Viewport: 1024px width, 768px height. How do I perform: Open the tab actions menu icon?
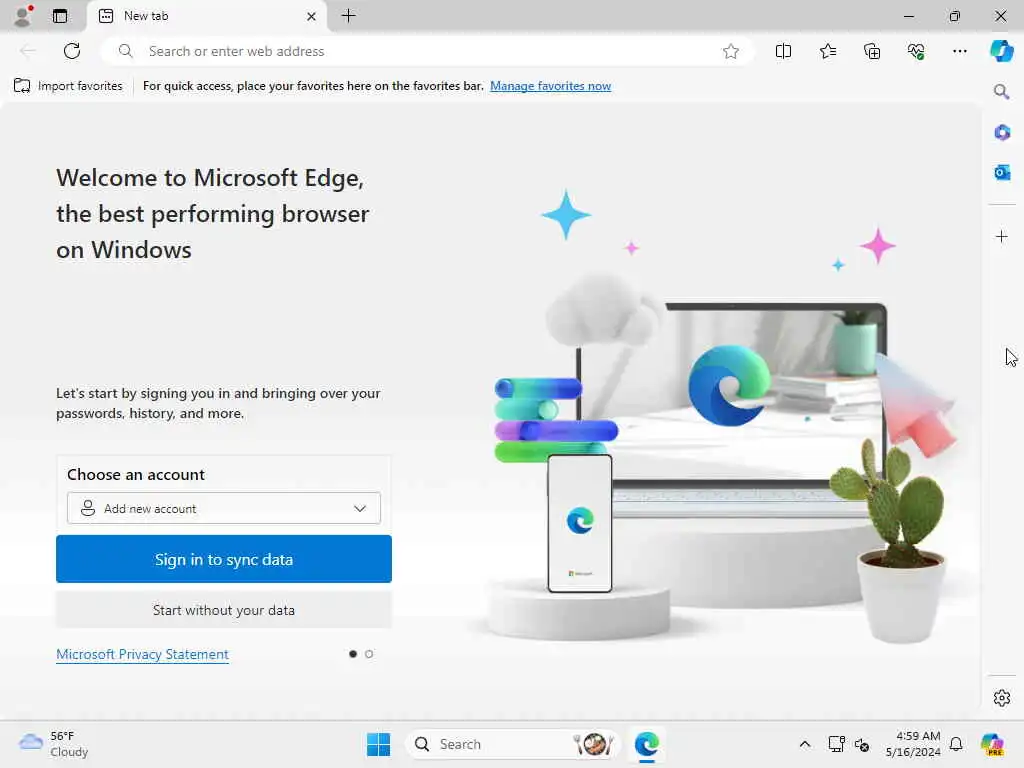60,16
